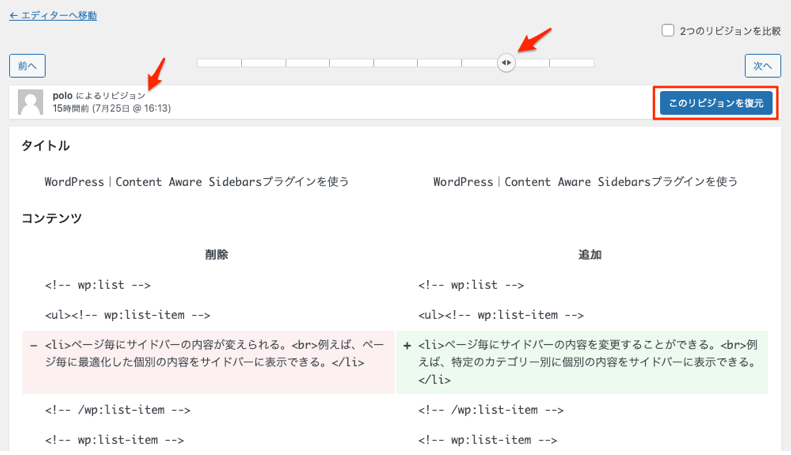
Task: Click the 前へ button
Action: coord(27,66)
